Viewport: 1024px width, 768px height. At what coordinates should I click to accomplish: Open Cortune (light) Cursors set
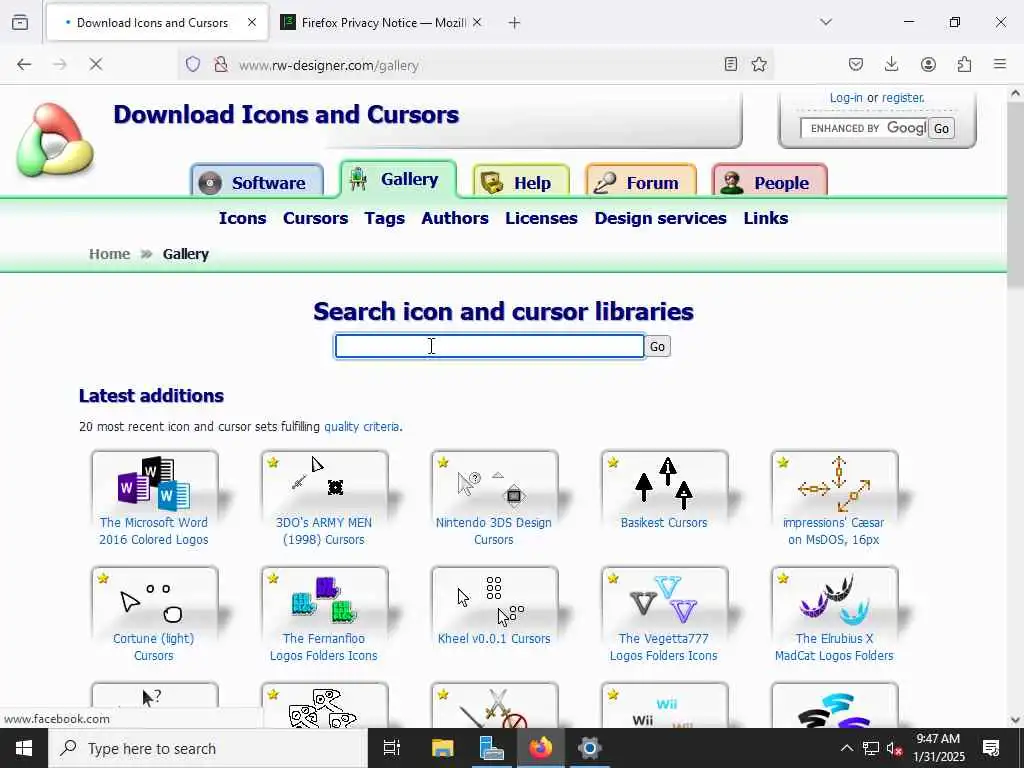[154, 615]
